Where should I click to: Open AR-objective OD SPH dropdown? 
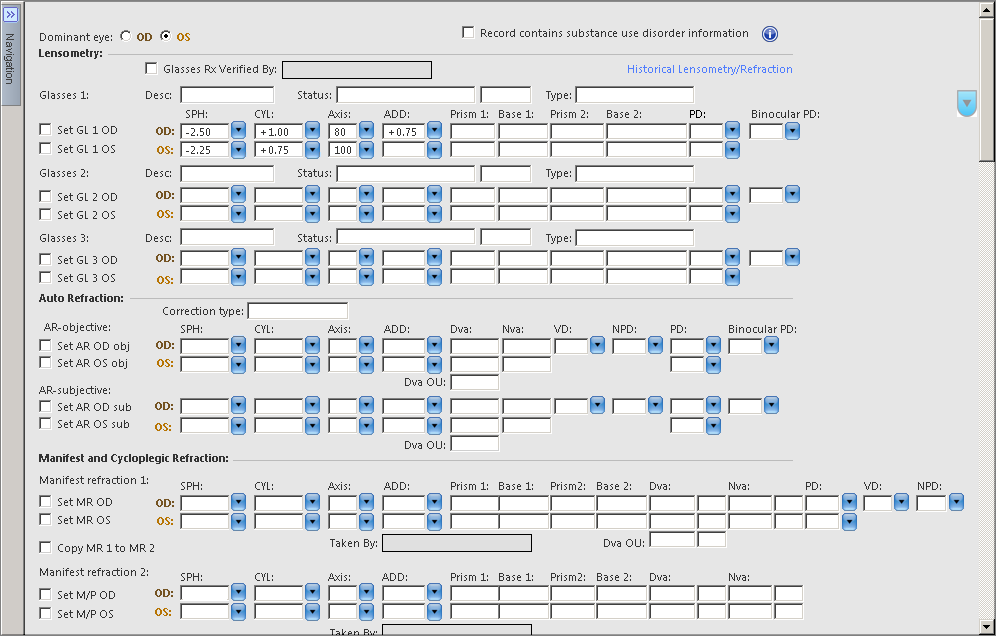point(238,345)
